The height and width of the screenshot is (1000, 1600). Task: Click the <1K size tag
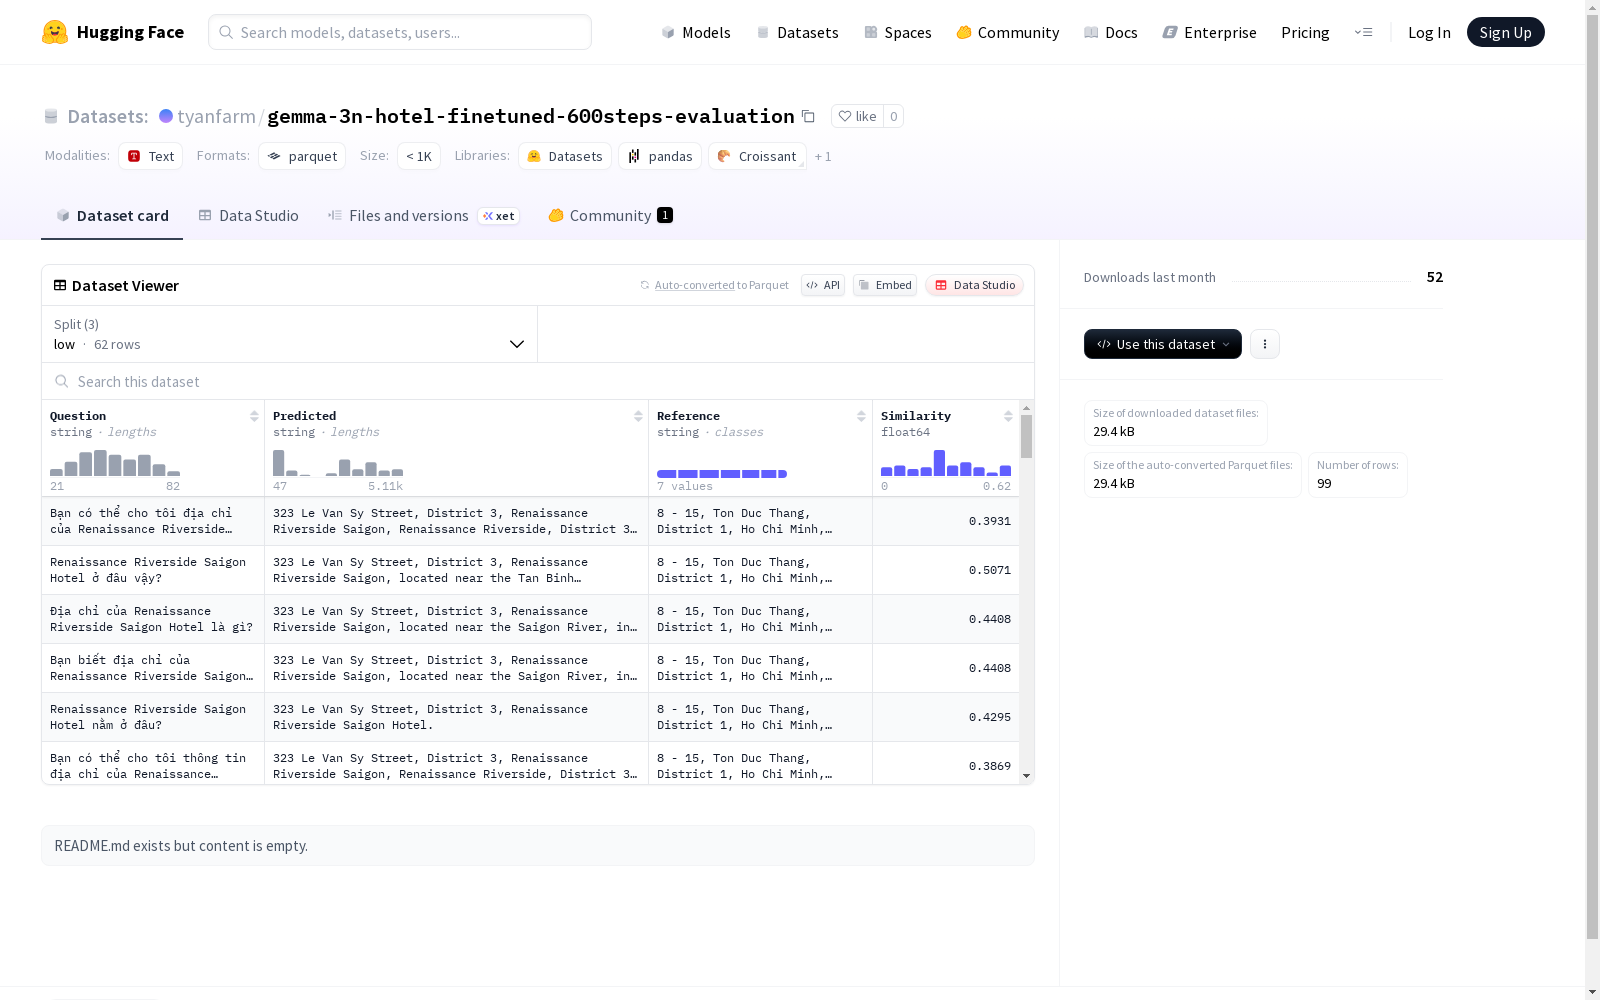tap(419, 156)
